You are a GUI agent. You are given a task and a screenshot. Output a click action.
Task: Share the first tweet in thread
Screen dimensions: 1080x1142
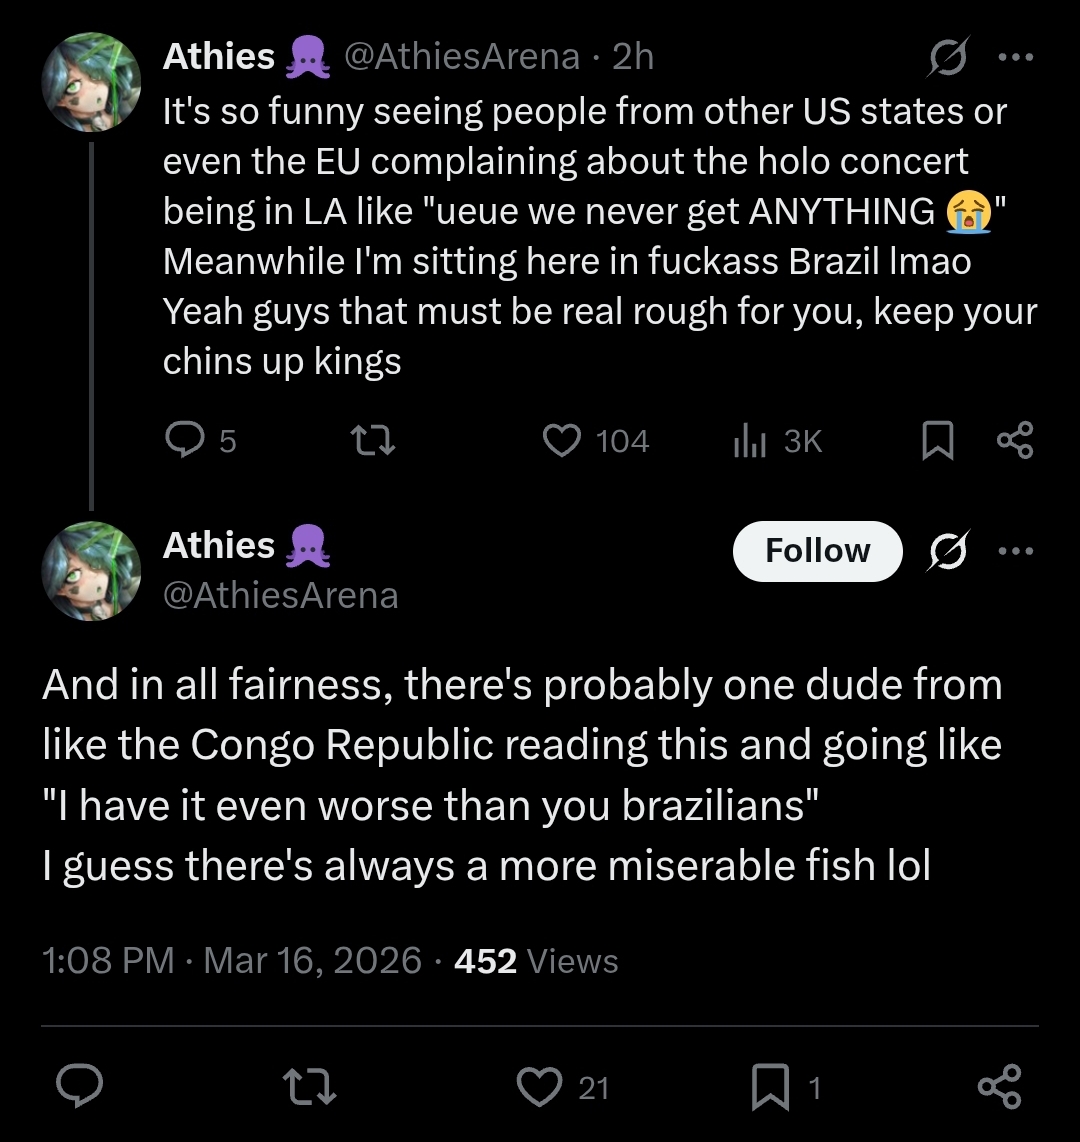pos(1016,440)
